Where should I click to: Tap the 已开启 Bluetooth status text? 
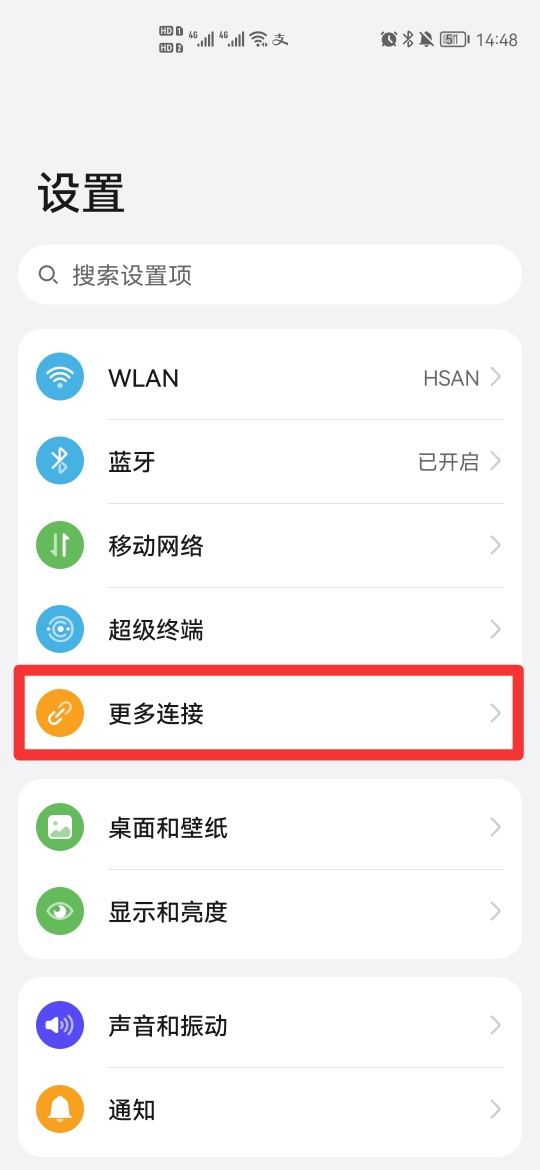tap(448, 462)
